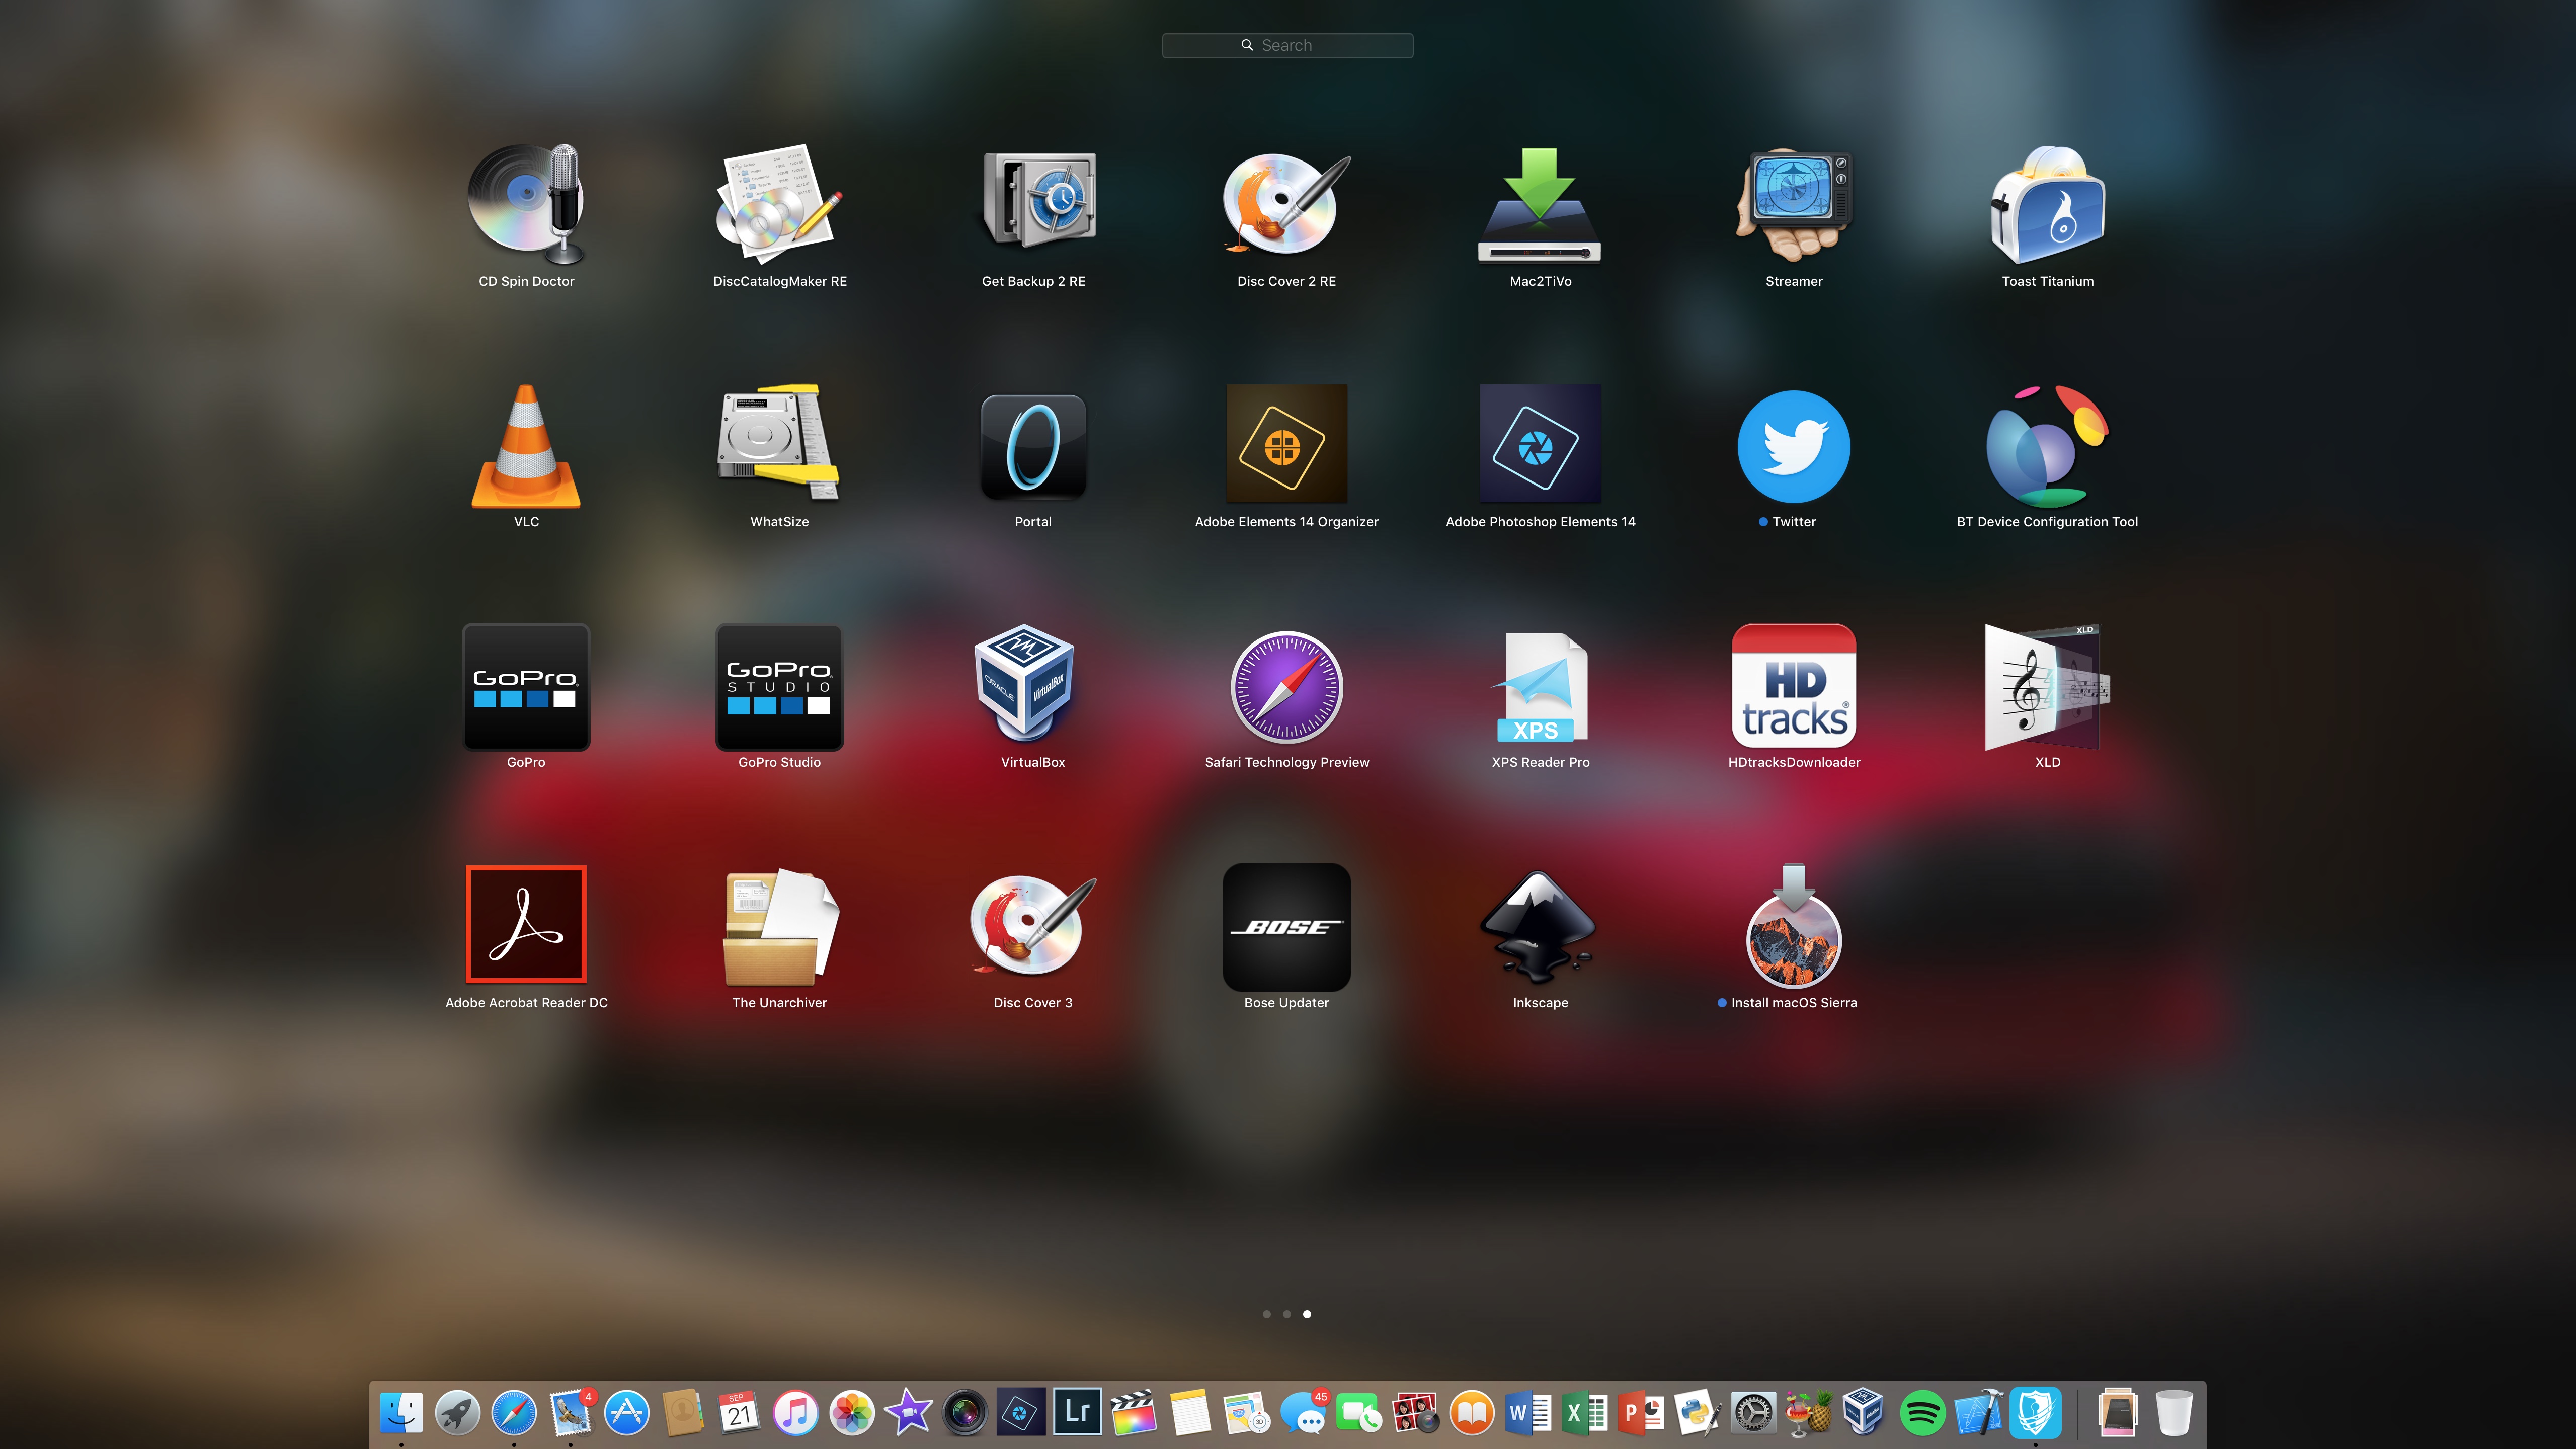
Task: Launch WhatSize disk utility
Action: click(x=779, y=446)
